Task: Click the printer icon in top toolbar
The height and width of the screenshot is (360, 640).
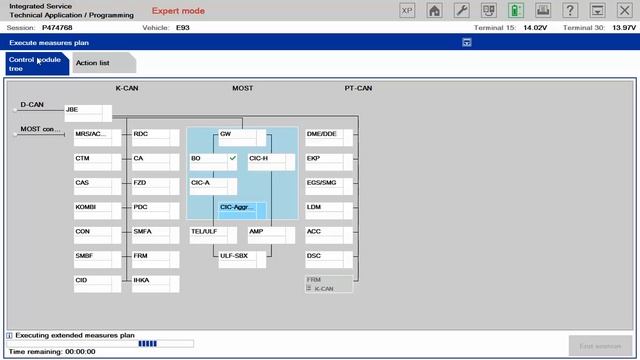Action: (x=543, y=10)
